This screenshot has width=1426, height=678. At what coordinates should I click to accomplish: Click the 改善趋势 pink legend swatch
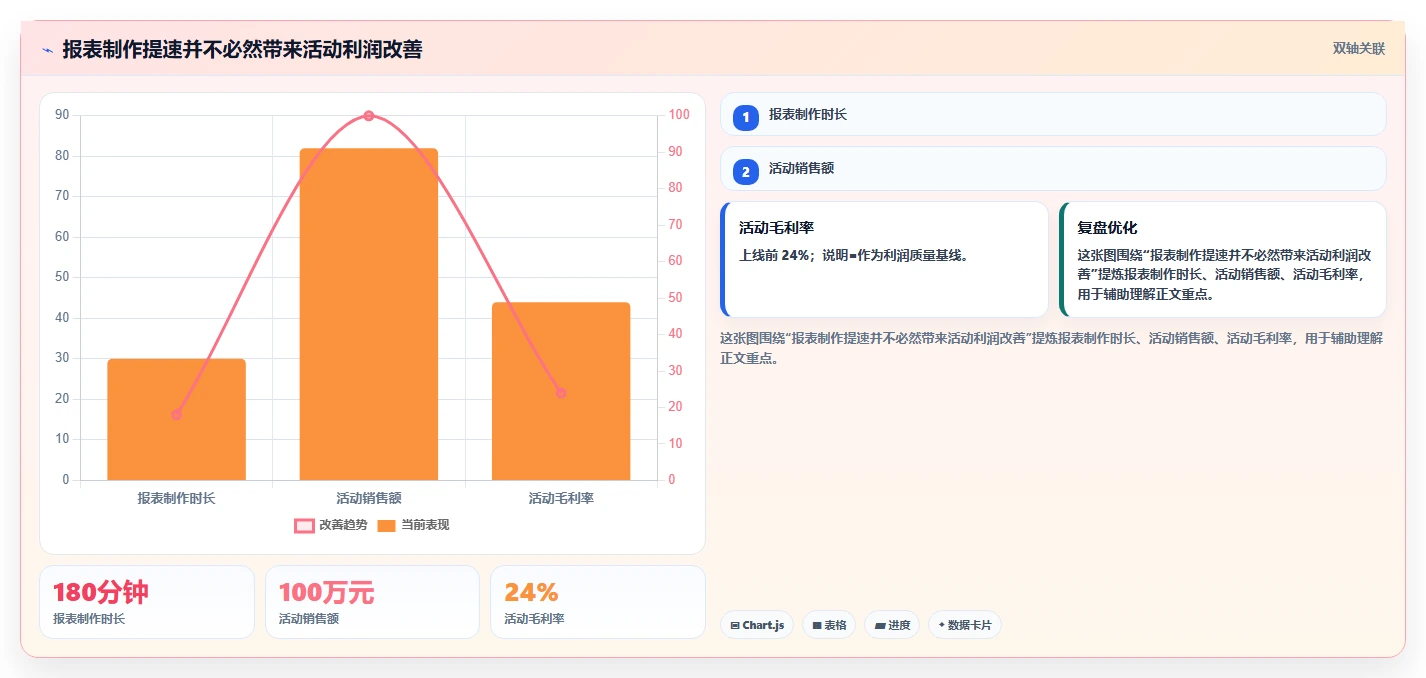click(x=304, y=526)
